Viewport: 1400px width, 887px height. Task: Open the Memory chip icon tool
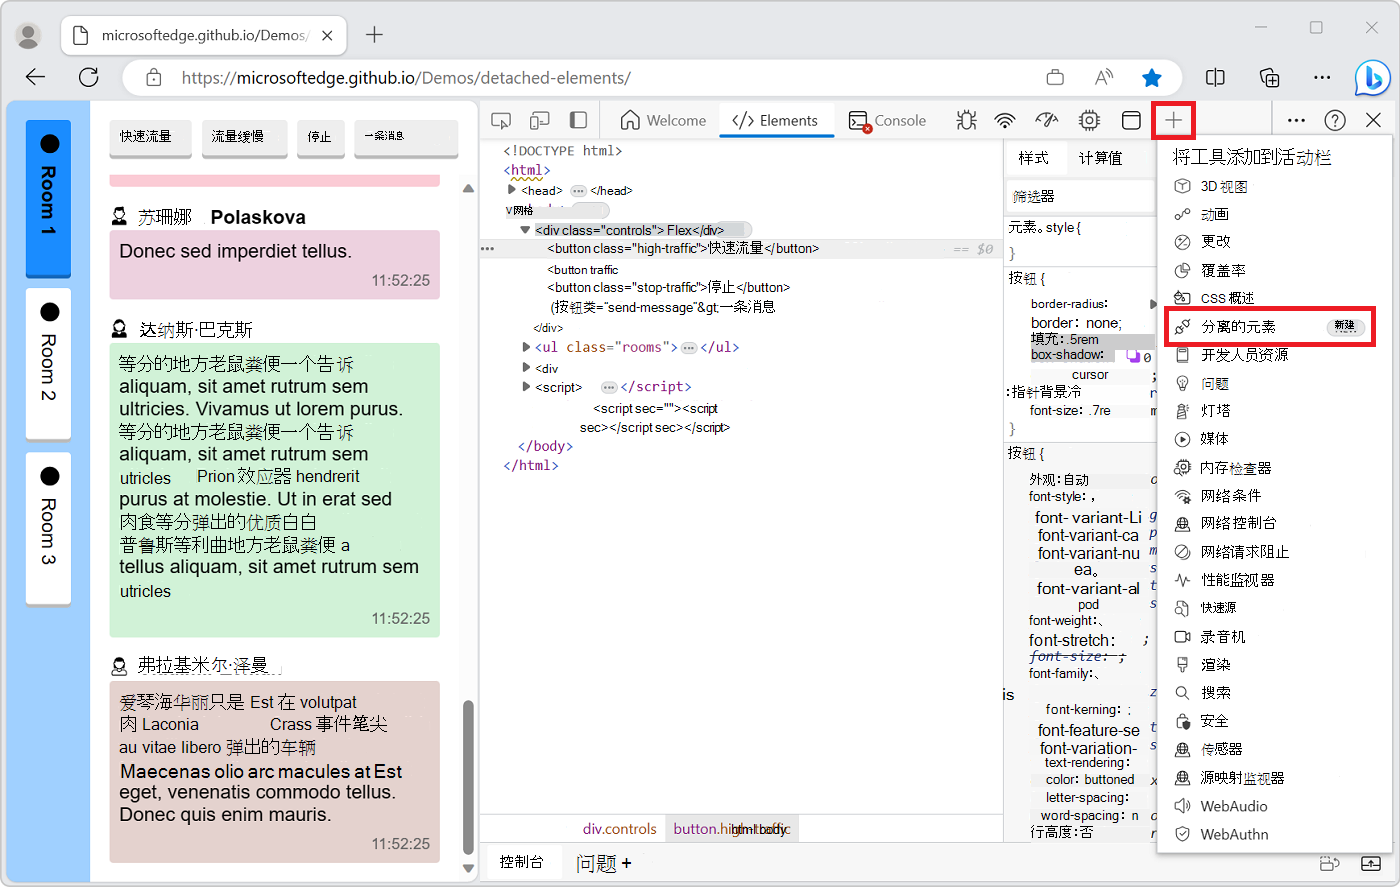[1089, 121]
